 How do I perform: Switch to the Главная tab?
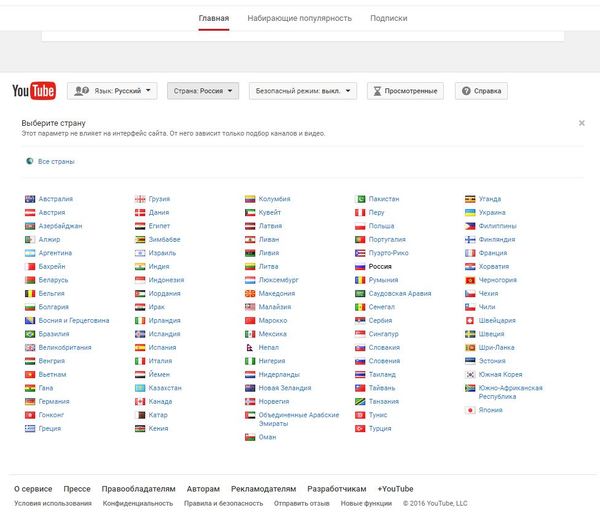[x=214, y=18]
